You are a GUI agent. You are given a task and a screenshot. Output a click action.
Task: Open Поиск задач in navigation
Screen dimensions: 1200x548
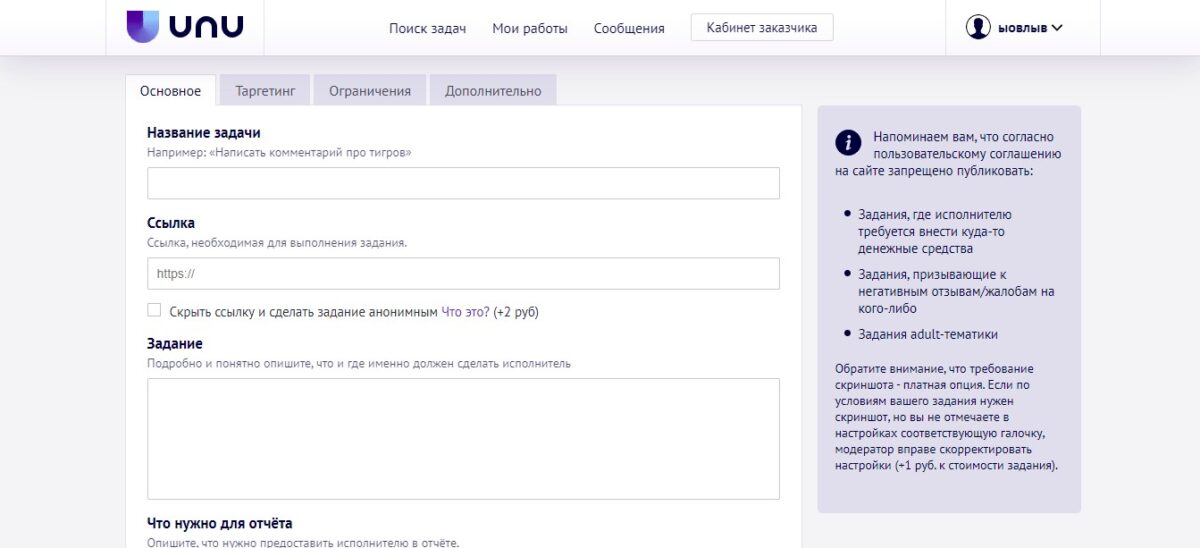point(428,28)
